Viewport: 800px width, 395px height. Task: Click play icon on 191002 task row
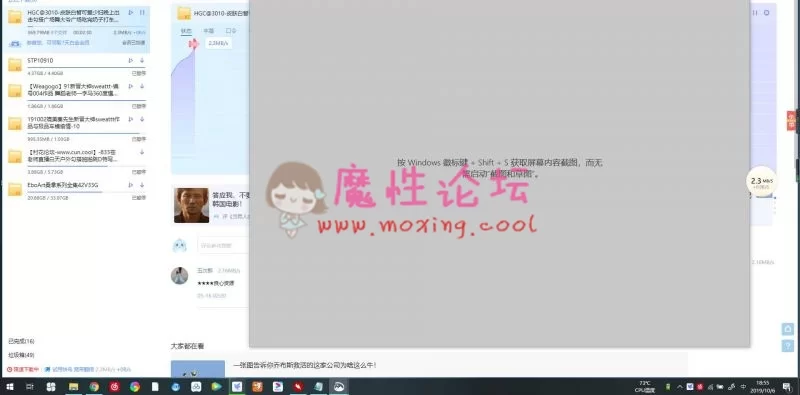(131, 119)
